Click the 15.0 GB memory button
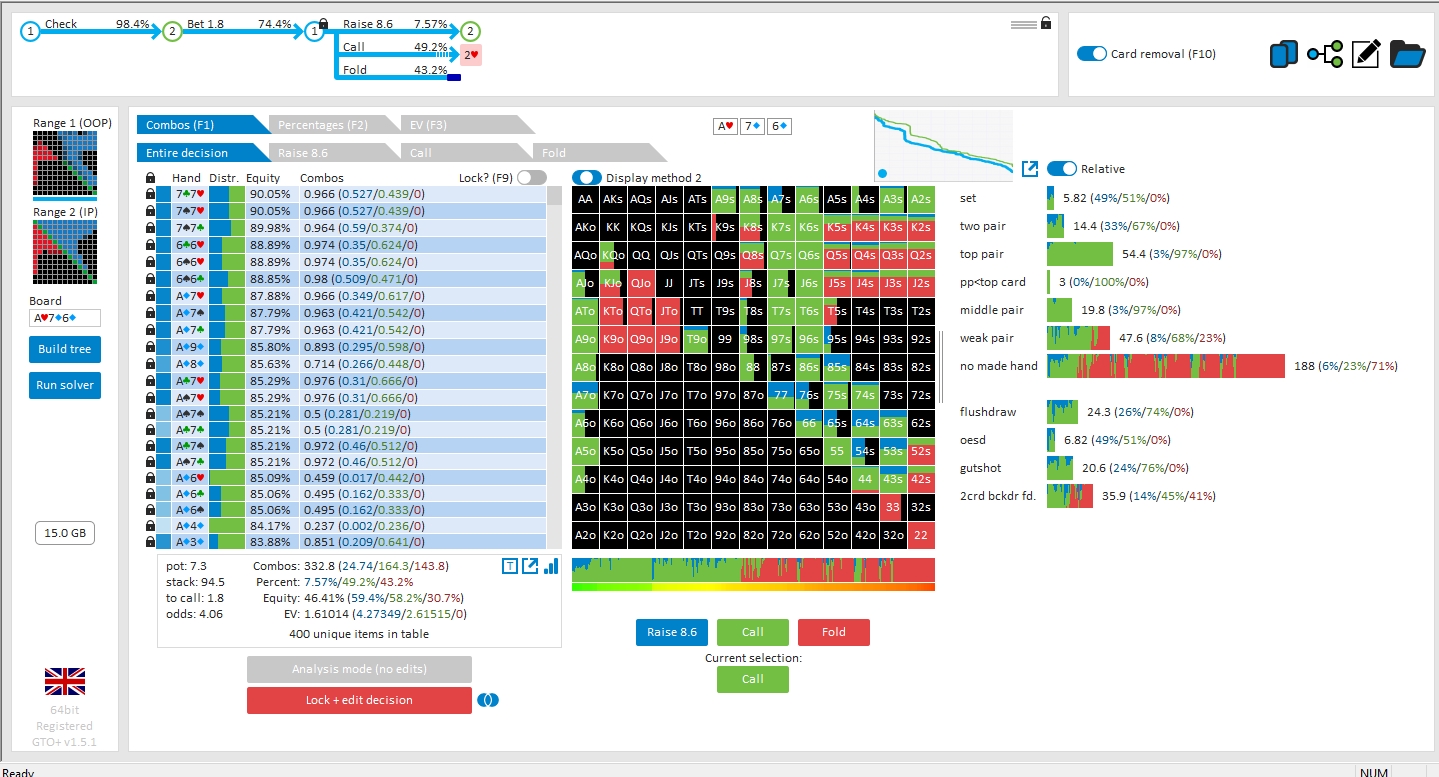Screen dimensions: 1439x777 point(65,533)
